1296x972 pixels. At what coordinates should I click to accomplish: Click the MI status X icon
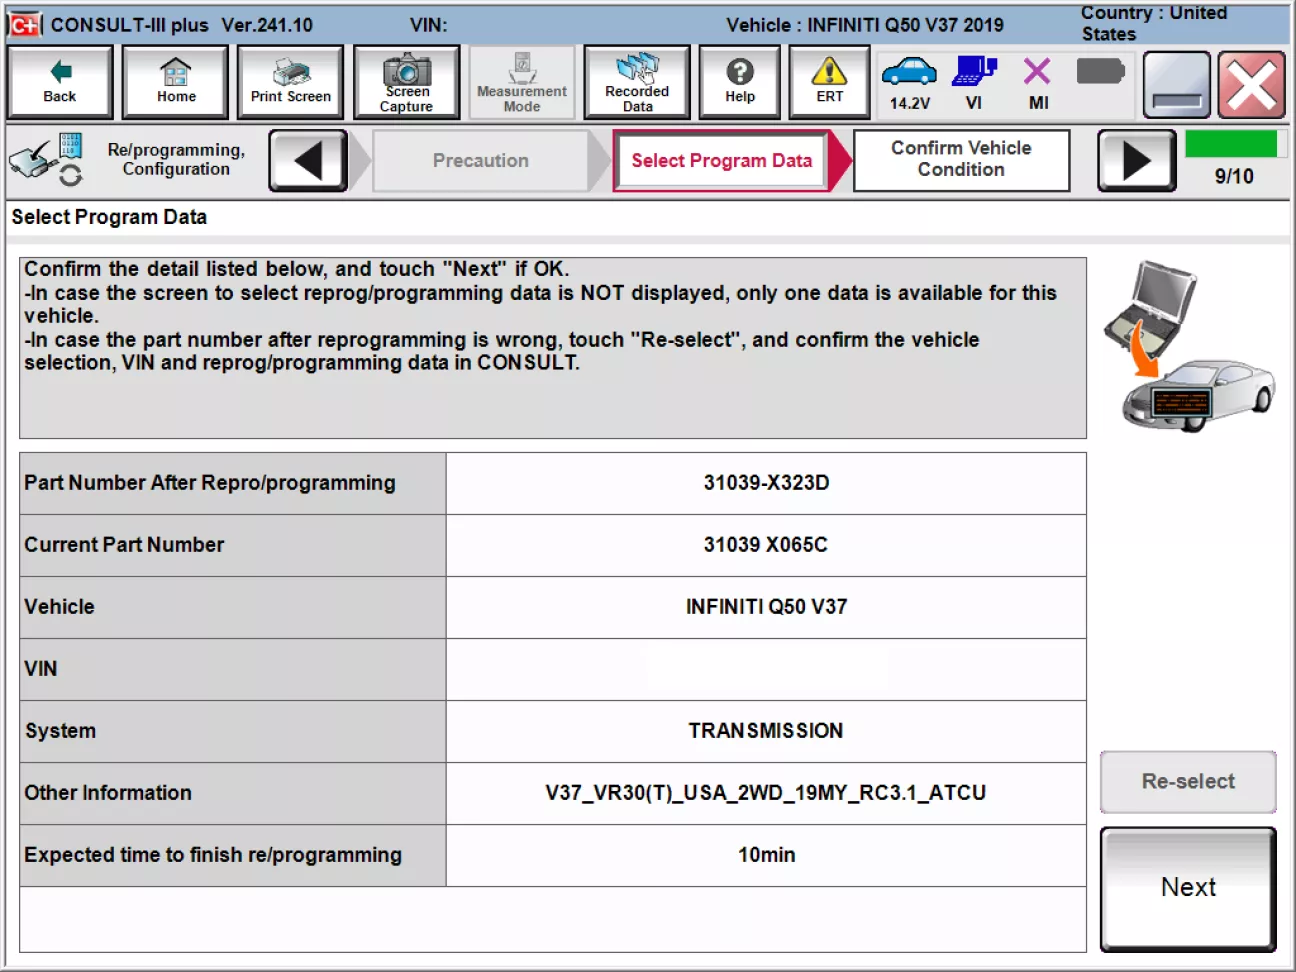click(1038, 82)
